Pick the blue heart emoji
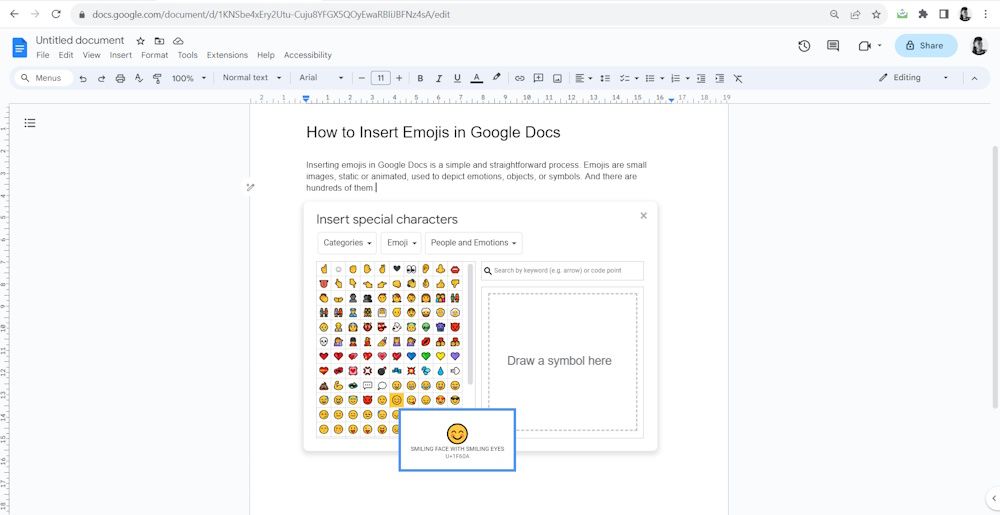Viewport: 1000px width, 515px height. [411, 356]
